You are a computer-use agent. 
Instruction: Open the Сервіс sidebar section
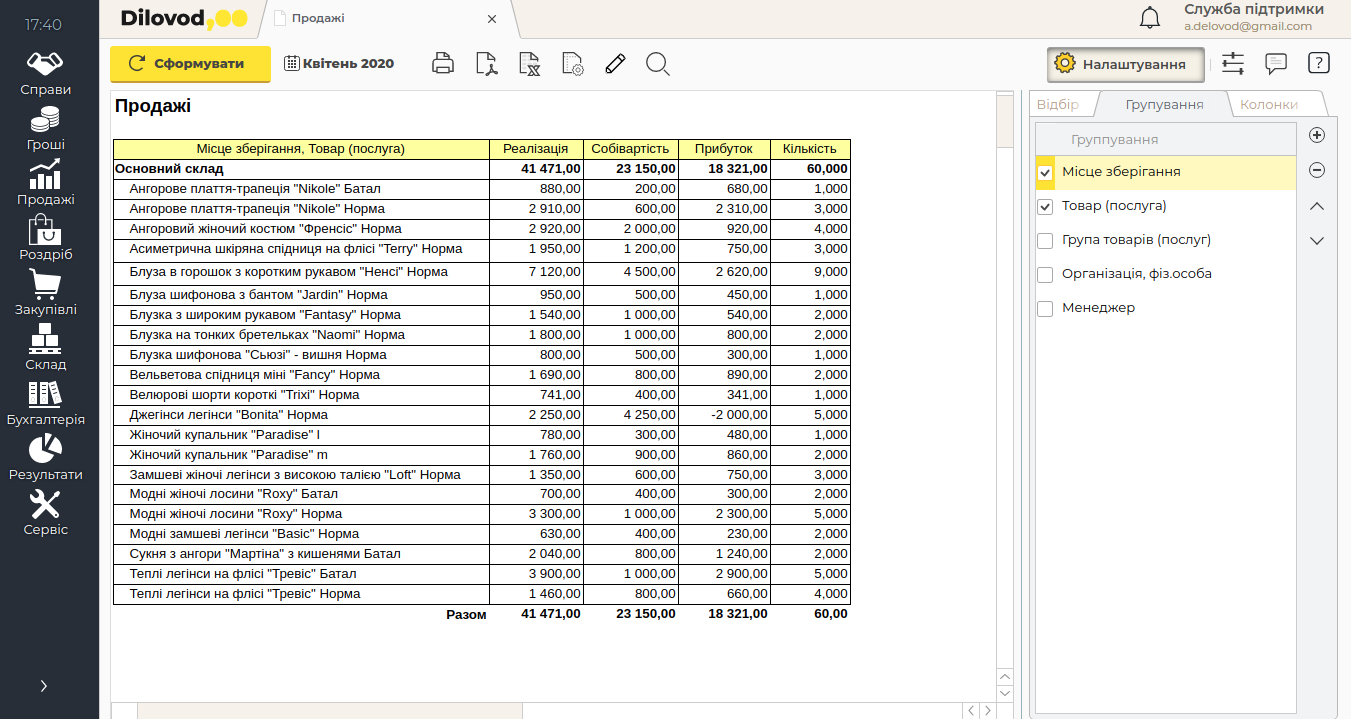click(45, 514)
